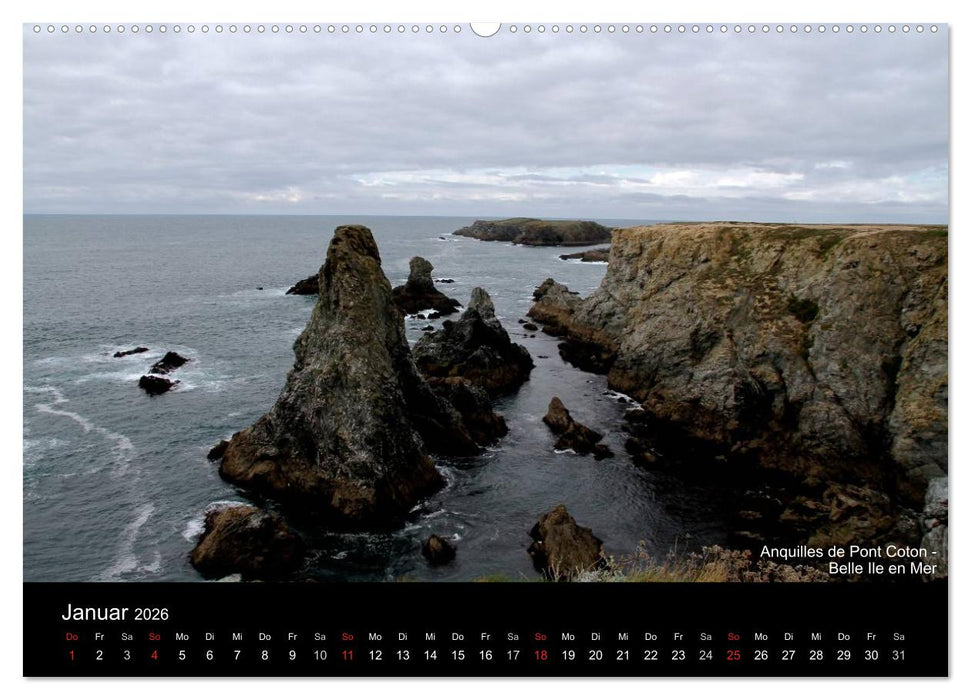Select the red date 18
The height and width of the screenshot is (700, 971).
(x=540, y=654)
